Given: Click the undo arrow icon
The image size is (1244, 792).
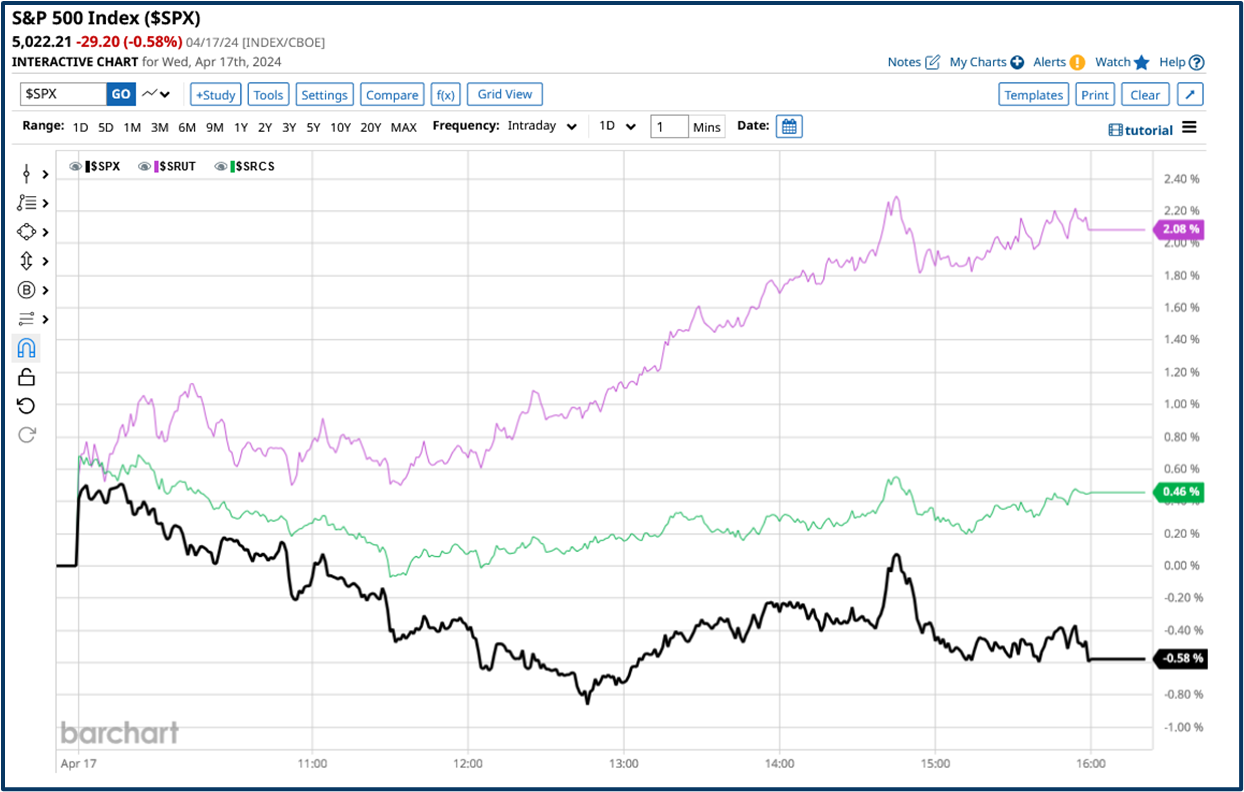Looking at the screenshot, I should [26, 405].
